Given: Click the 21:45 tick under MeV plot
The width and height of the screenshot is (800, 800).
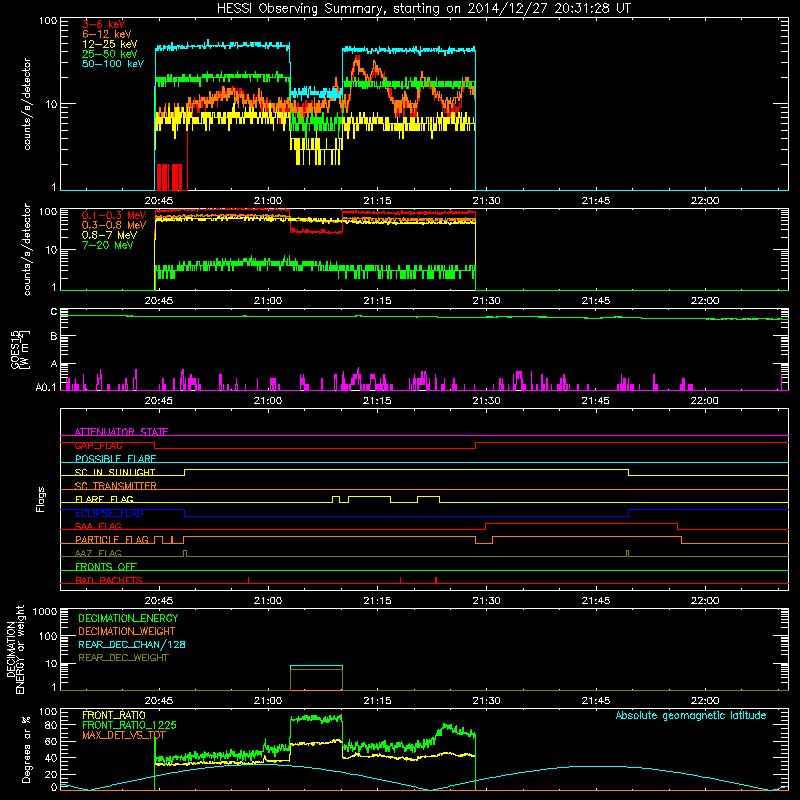Looking at the screenshot, I should (x=595, y=301).
